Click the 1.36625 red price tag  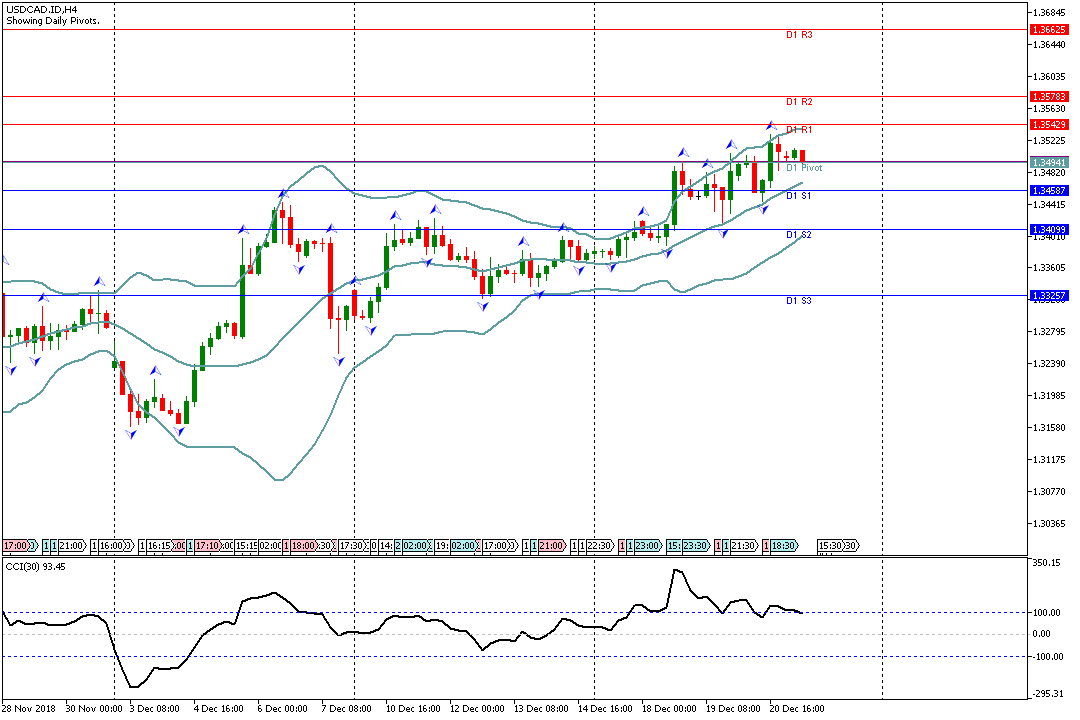(1049, 30)
